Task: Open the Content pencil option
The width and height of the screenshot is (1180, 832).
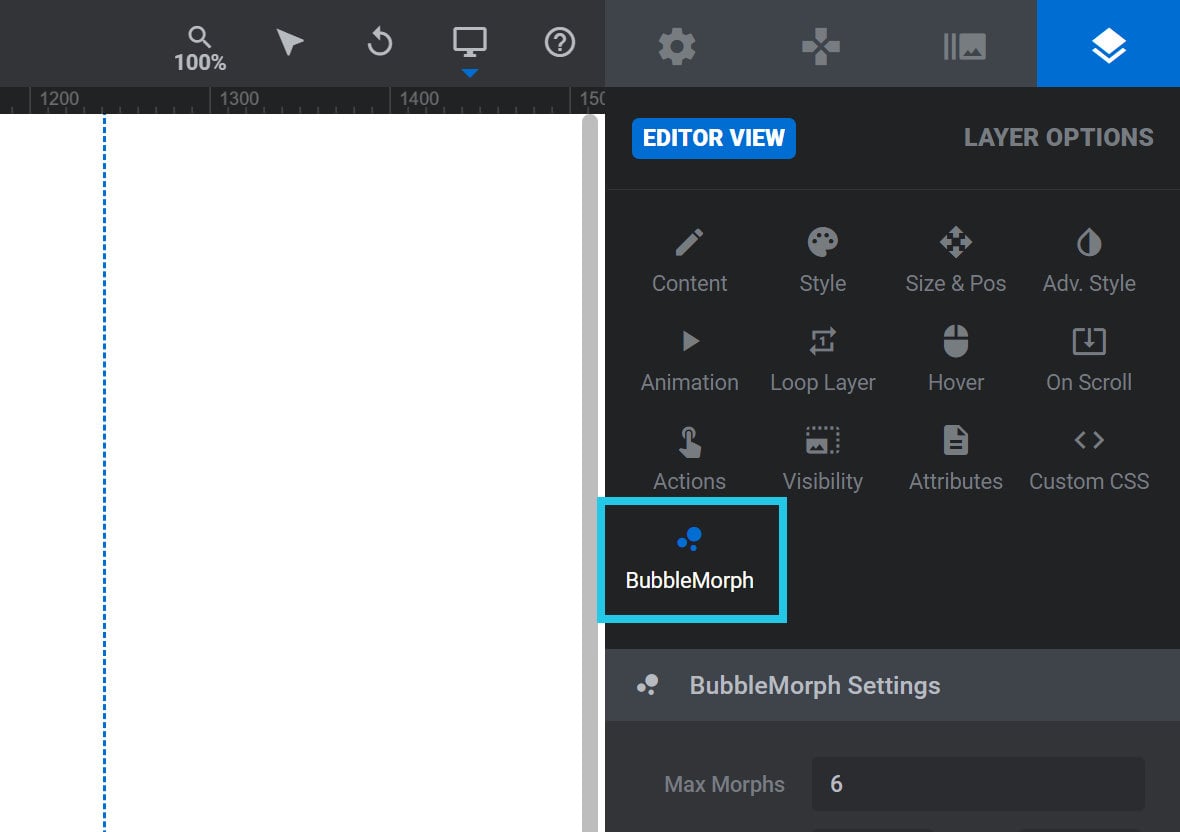Action: (x=689, y=261)
